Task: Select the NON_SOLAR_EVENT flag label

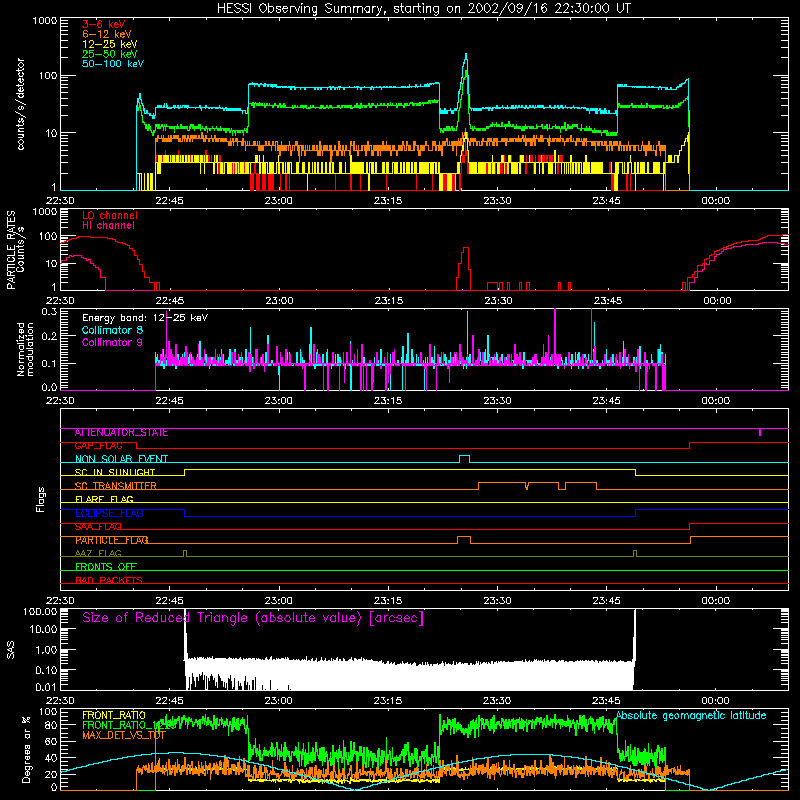Action: point(121,459)
